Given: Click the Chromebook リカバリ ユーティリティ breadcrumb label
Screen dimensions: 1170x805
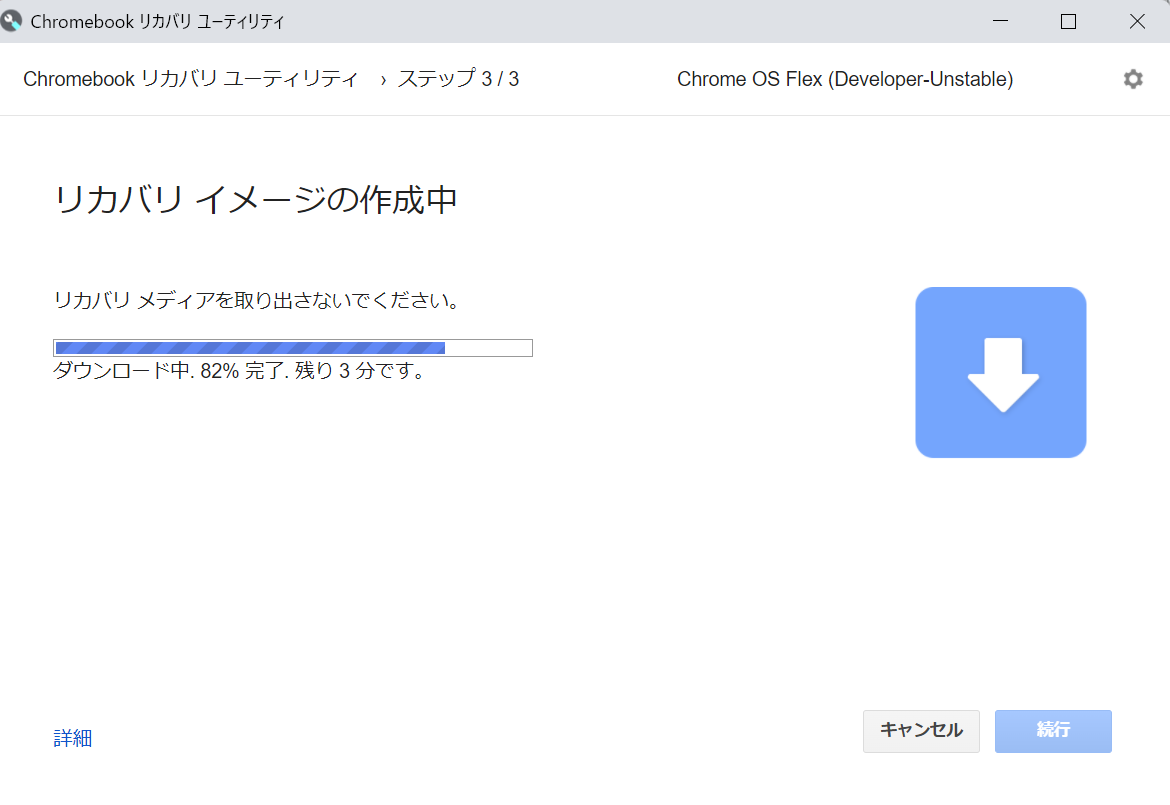Looking at the screenshot, I should [x=190, y=78].
